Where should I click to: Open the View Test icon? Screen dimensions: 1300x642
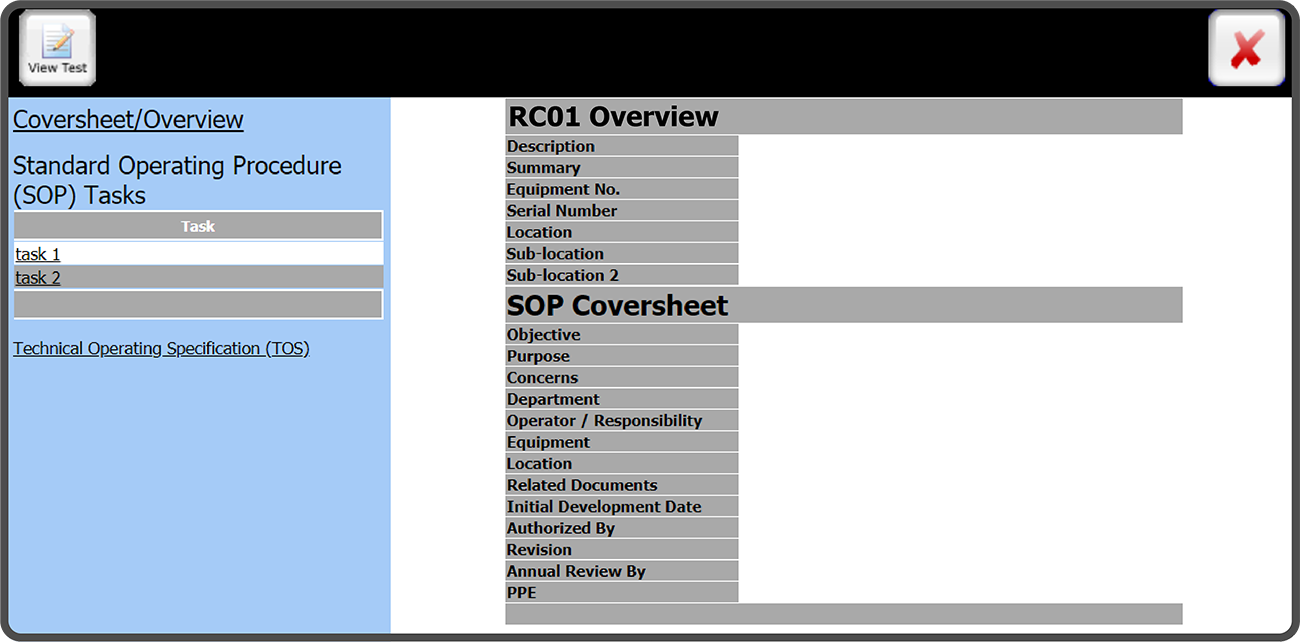(x=57, y=48)
